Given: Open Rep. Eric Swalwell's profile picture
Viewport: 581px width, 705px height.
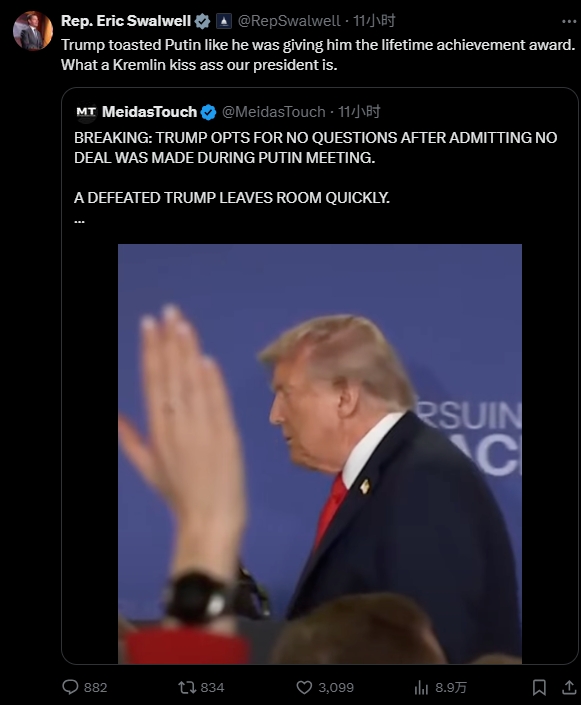Looking at the screenshot, I should (x=33, y=31).
